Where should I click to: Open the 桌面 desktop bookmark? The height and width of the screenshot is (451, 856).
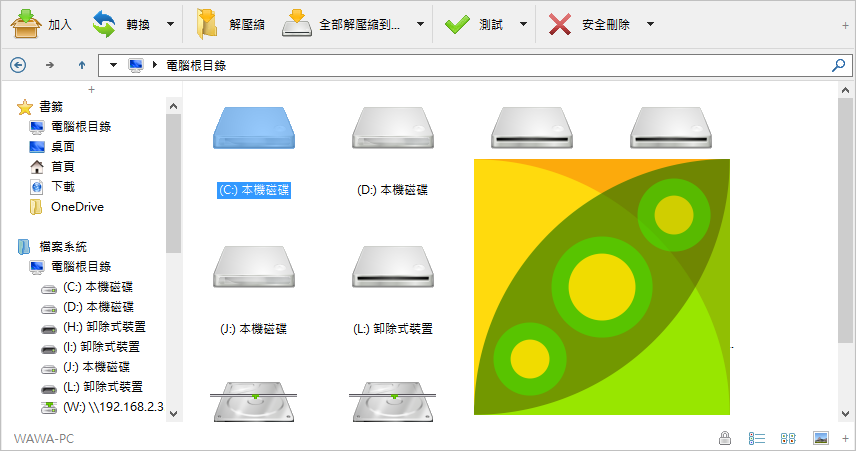coord(63,146)
